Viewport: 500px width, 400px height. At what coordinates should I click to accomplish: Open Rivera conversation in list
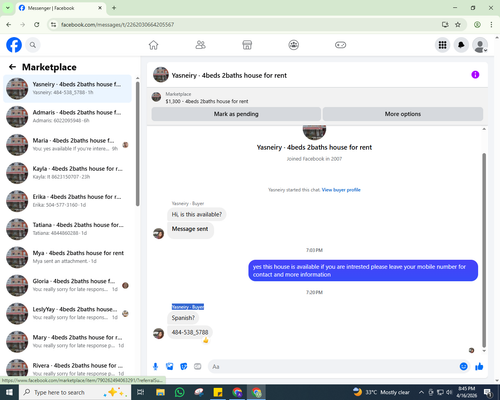[x=67, y=368]
